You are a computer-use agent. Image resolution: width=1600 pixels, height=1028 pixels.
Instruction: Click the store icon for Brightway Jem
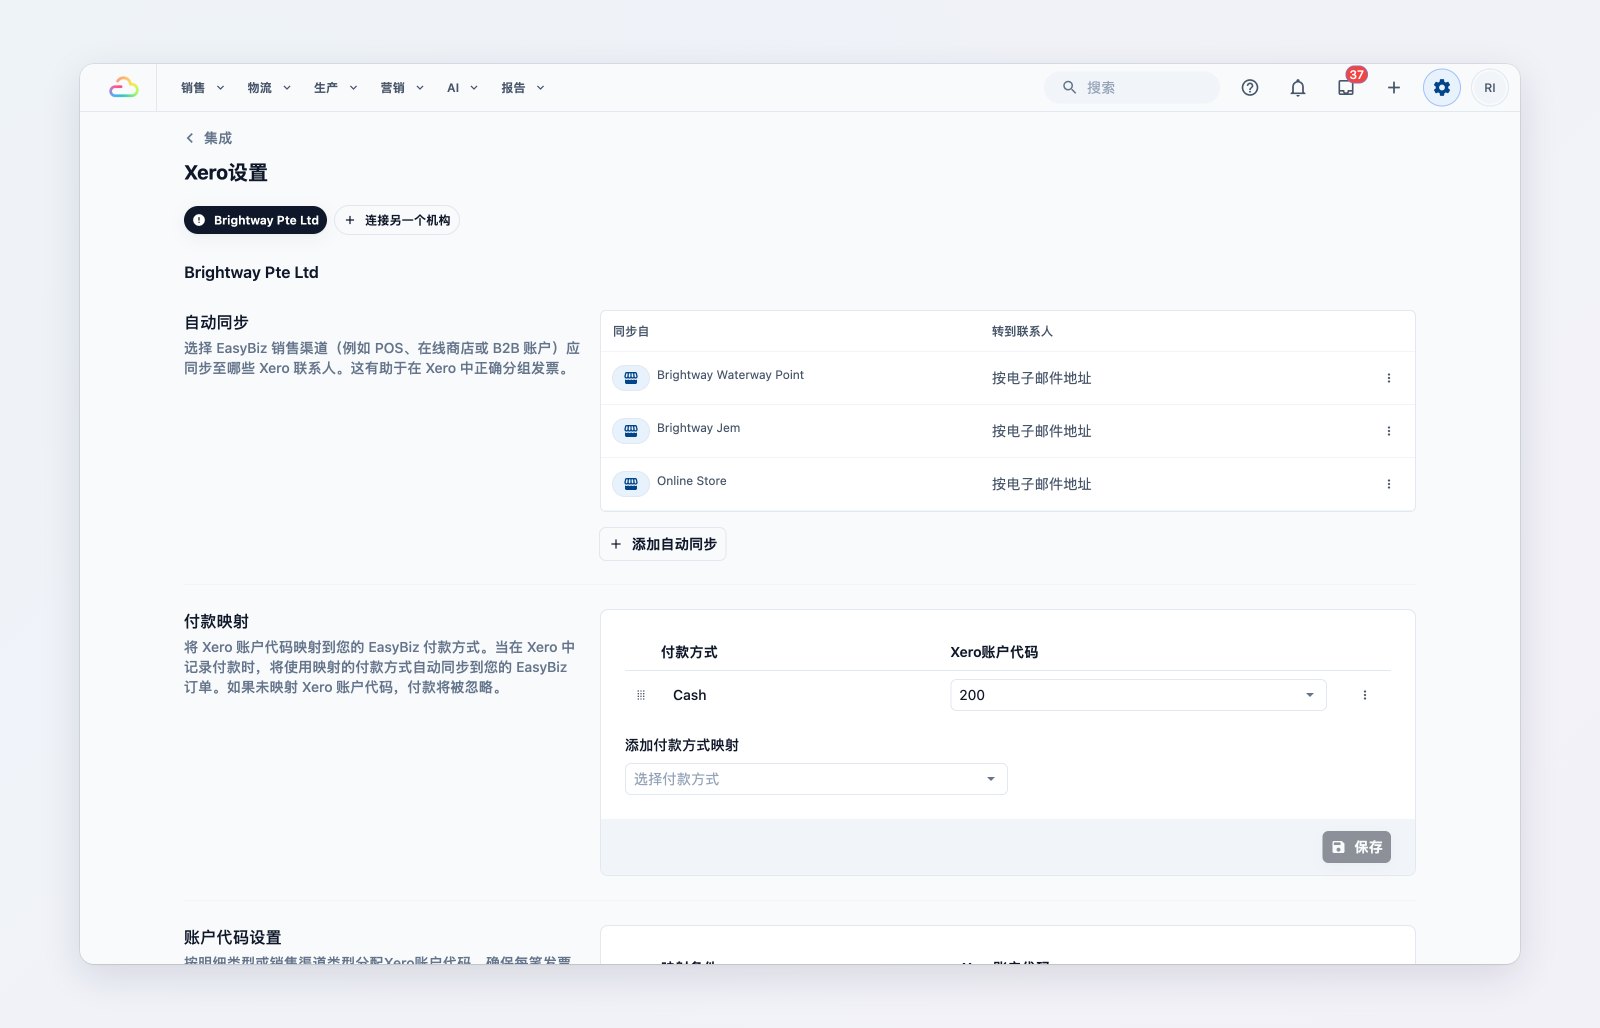point(631,431)
